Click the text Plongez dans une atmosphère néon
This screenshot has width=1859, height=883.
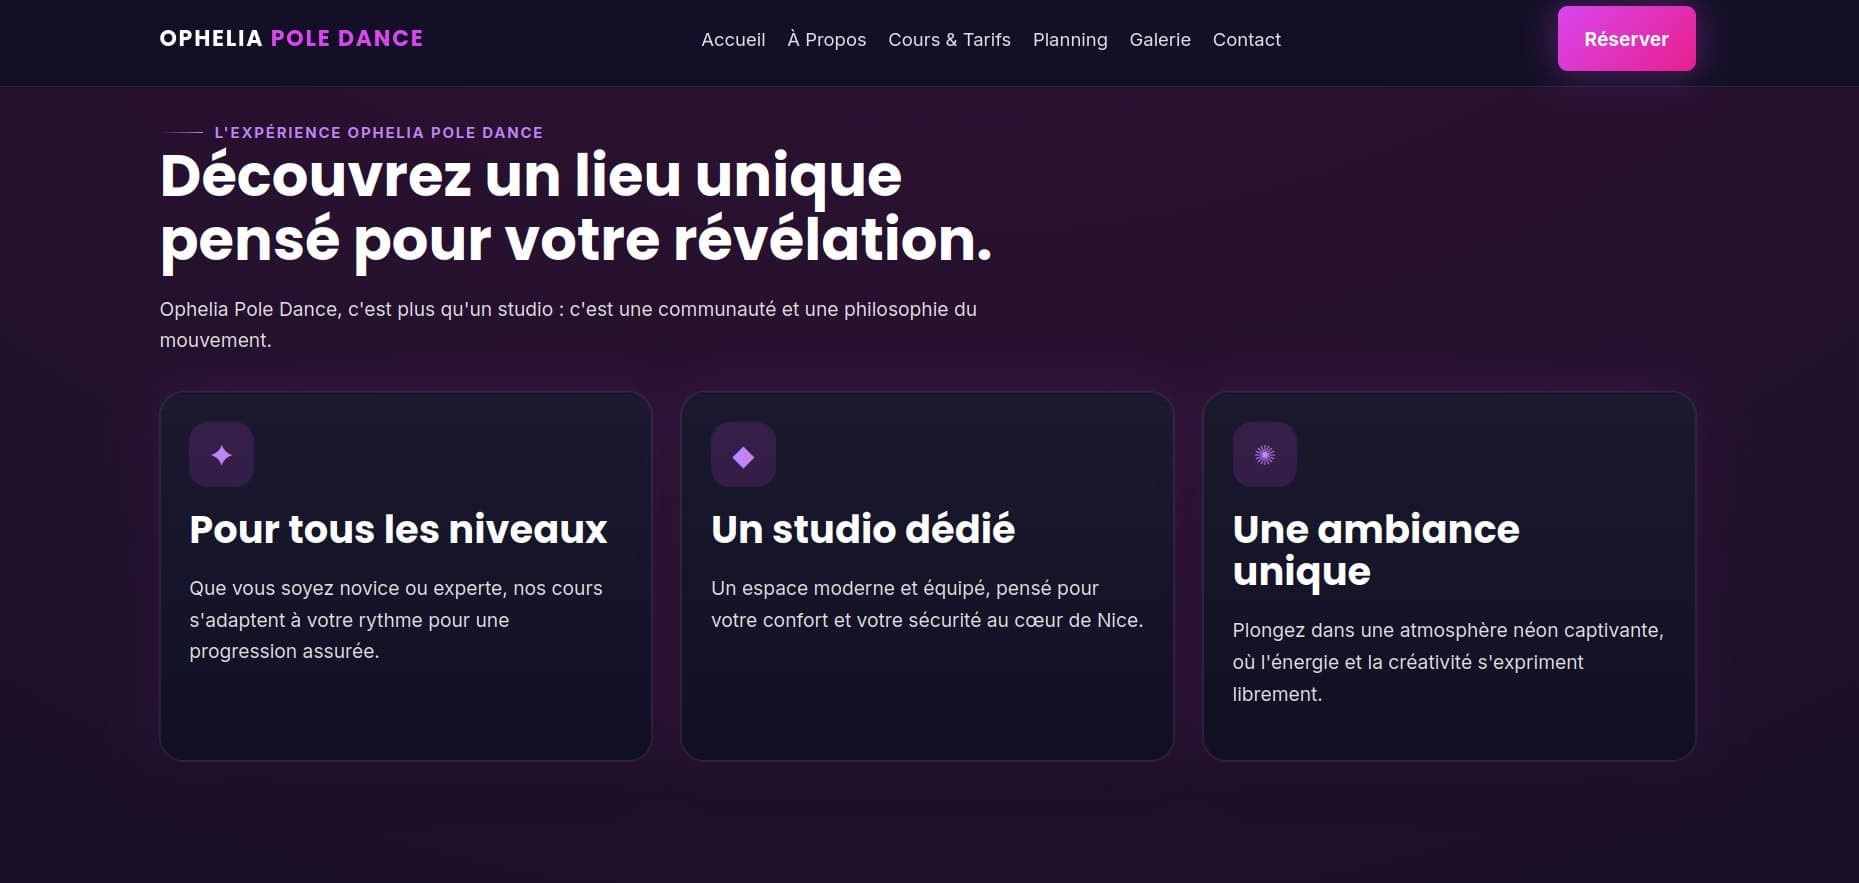pyautogui.click(x=1448, y=662)
